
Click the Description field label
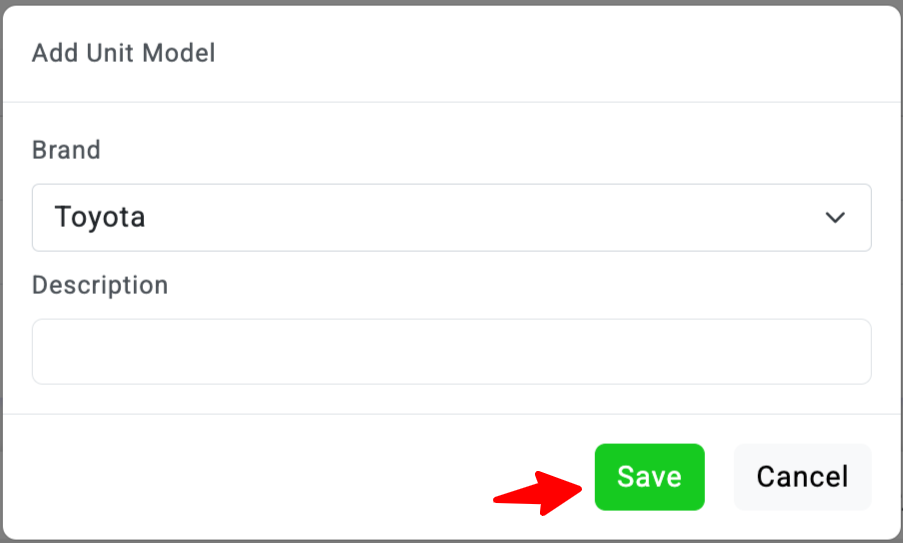click(100, 285)
